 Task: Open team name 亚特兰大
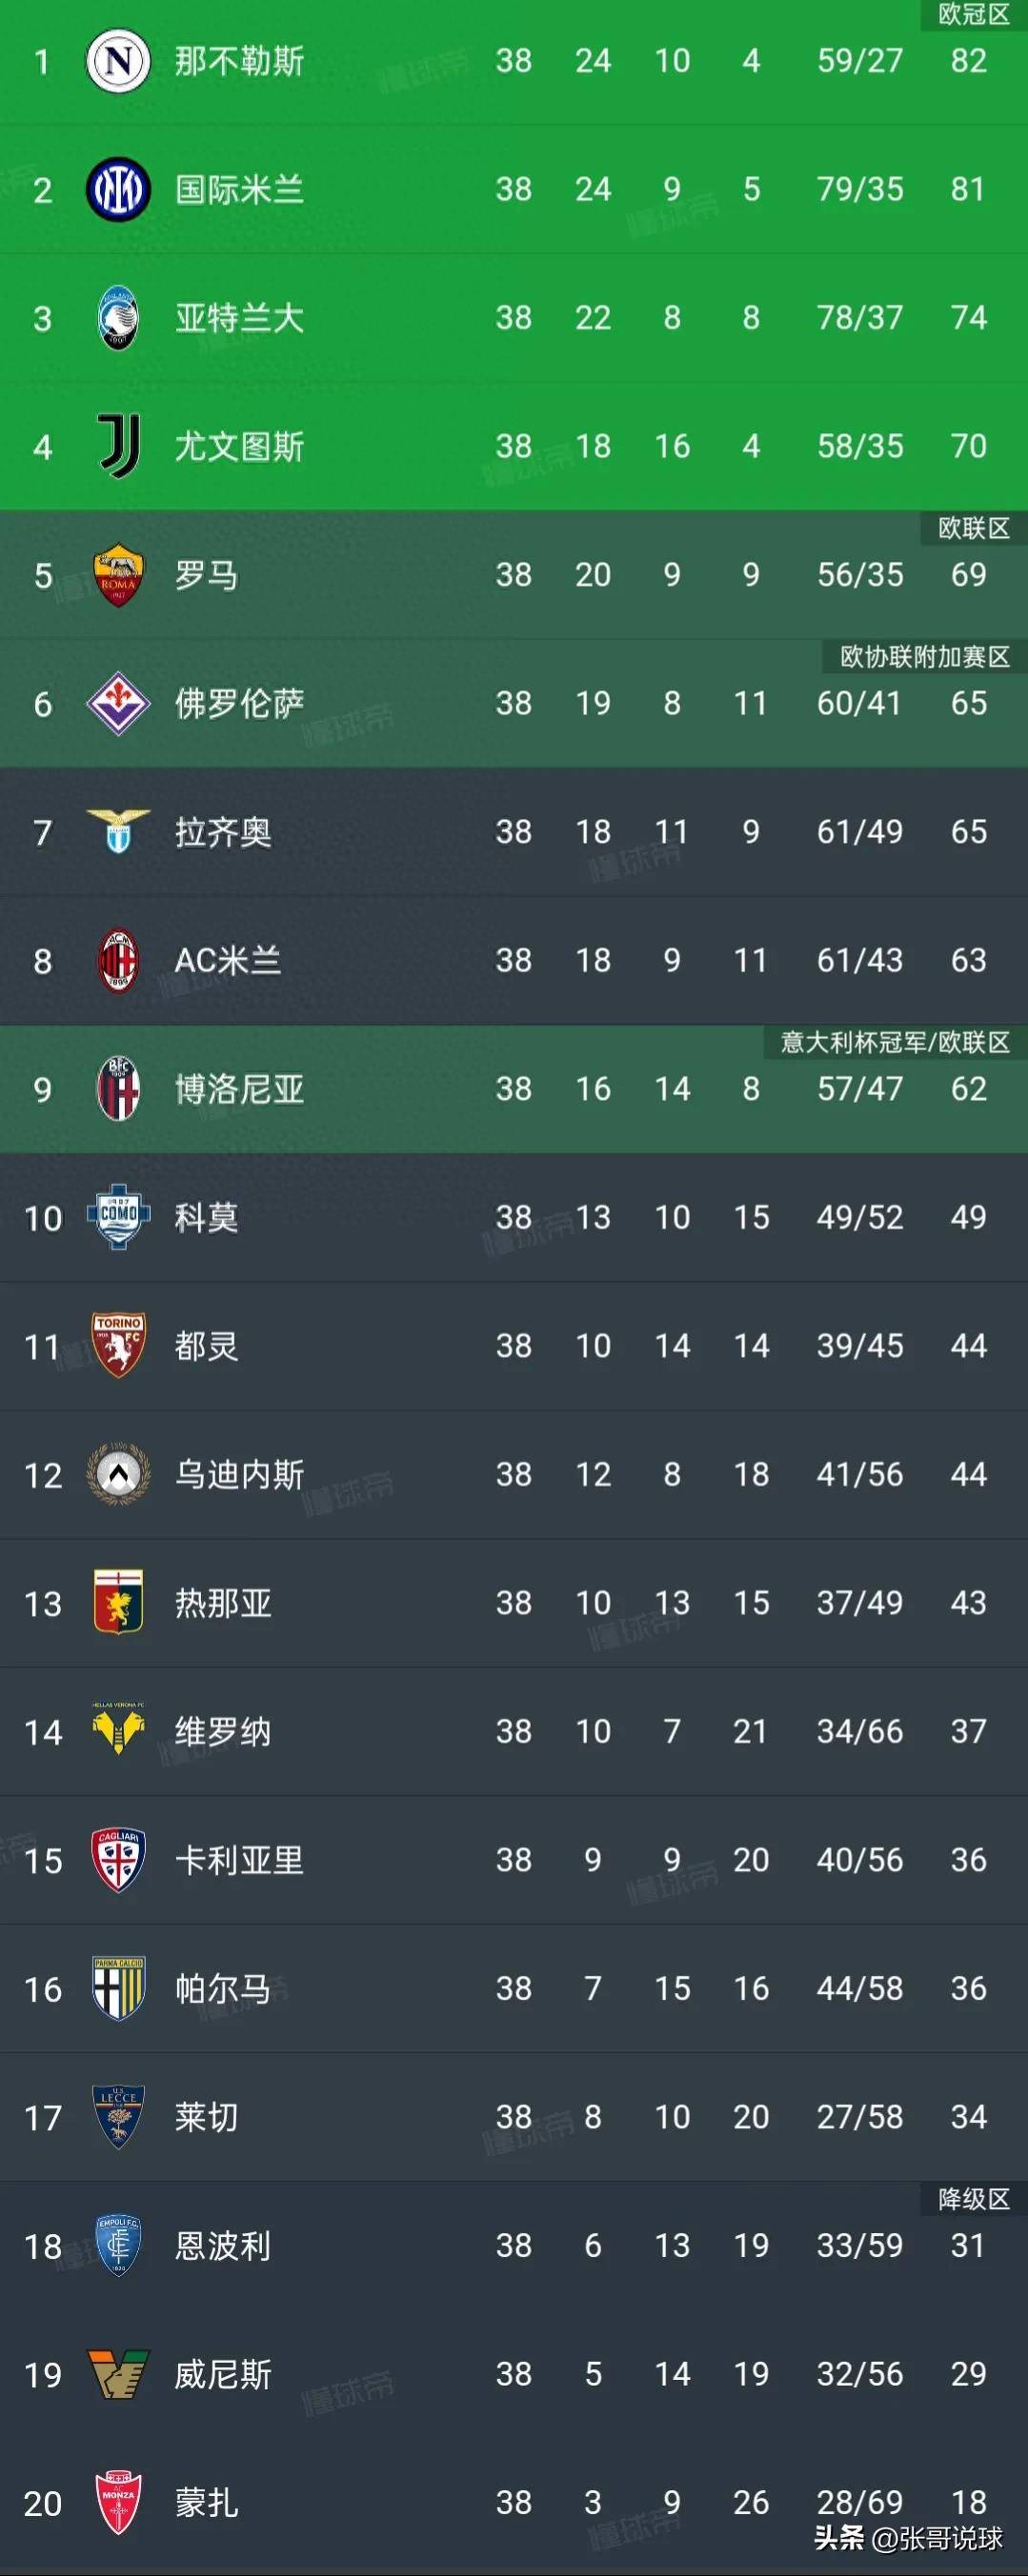tap(239, 318)
